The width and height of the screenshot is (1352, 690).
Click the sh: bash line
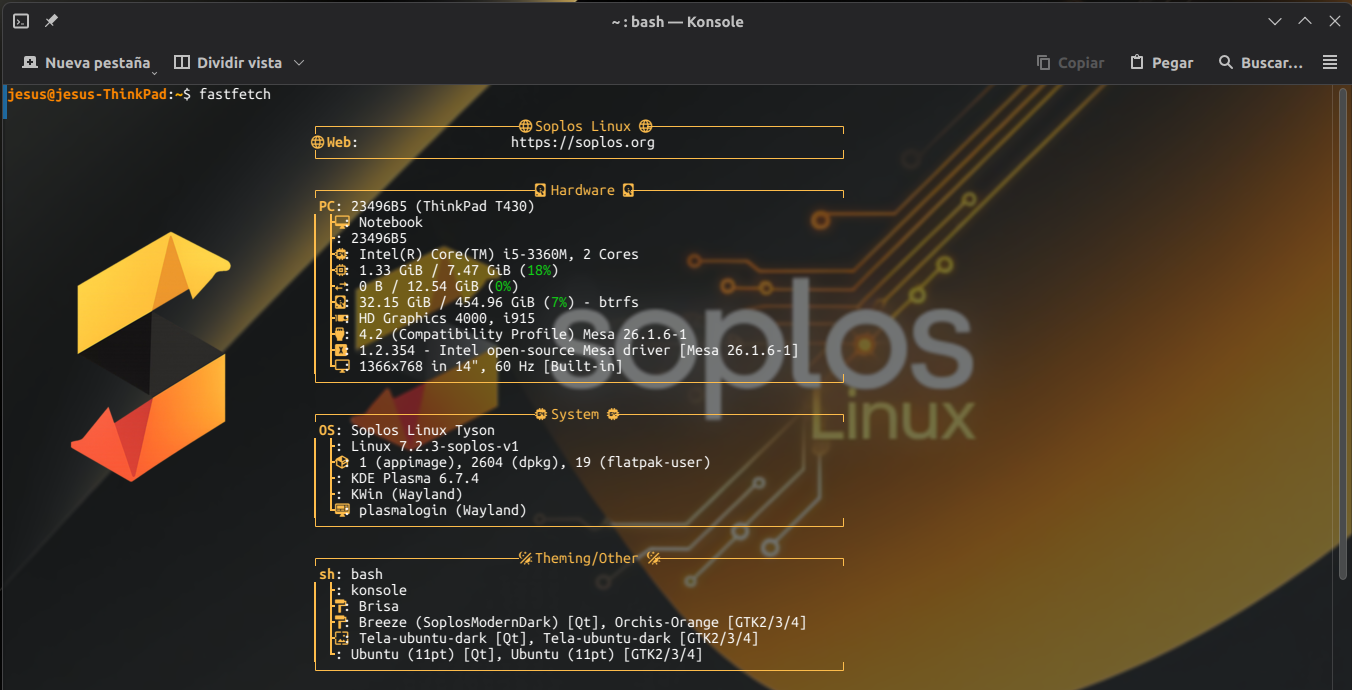click(351, 574)
